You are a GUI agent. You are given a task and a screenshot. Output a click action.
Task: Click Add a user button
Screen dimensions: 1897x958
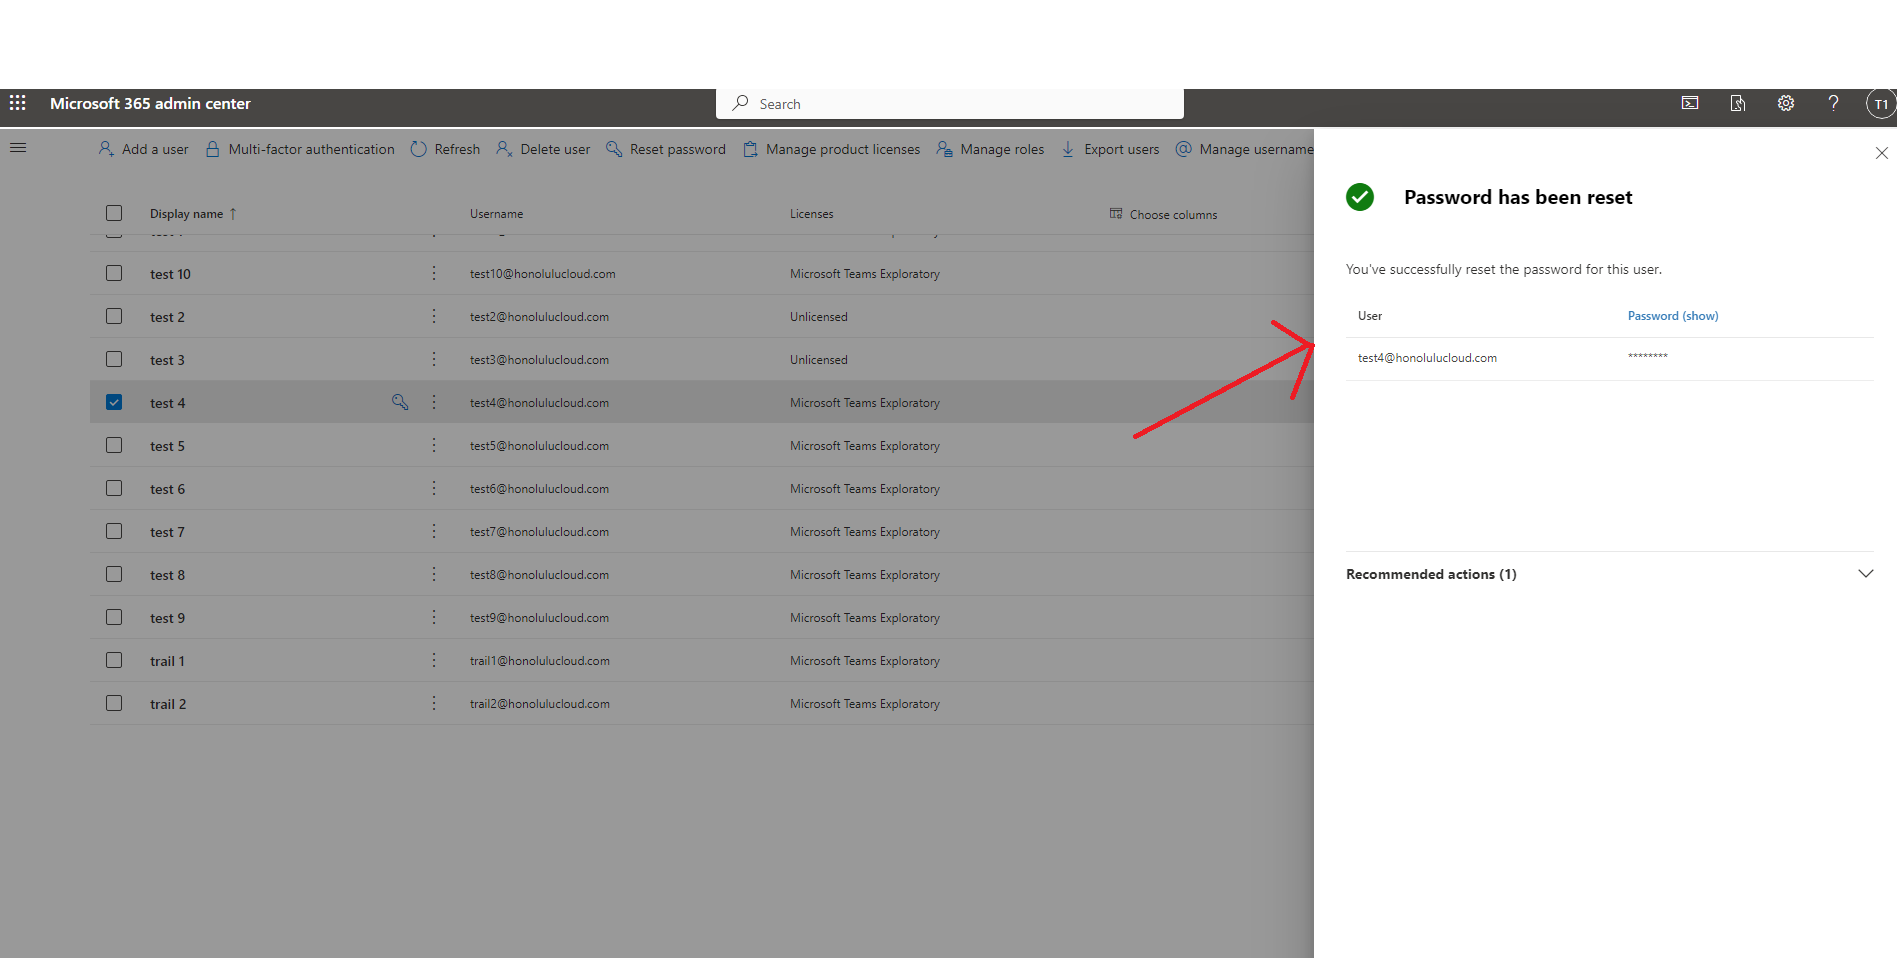(144, 149)
